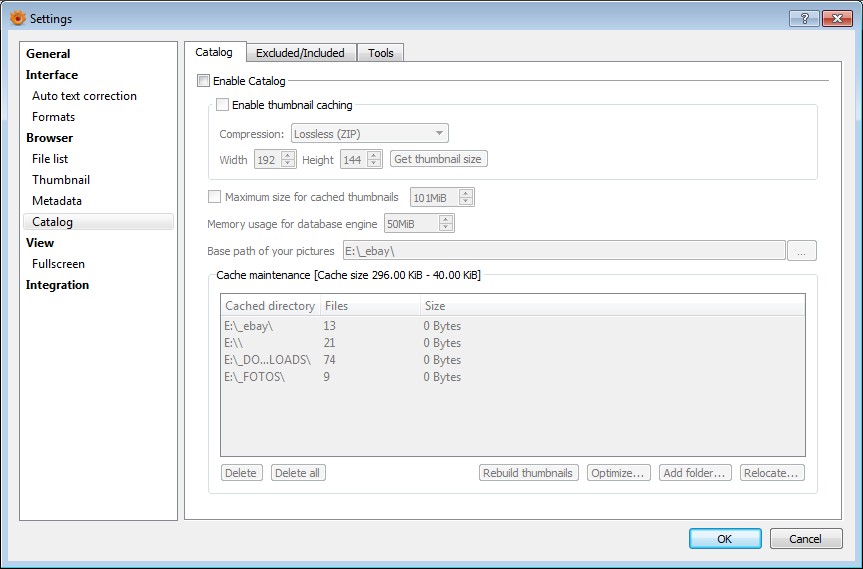Open the Compression Lossless (ZIP) dropdown
Screen dimensions: 863x569
[369, 133]
